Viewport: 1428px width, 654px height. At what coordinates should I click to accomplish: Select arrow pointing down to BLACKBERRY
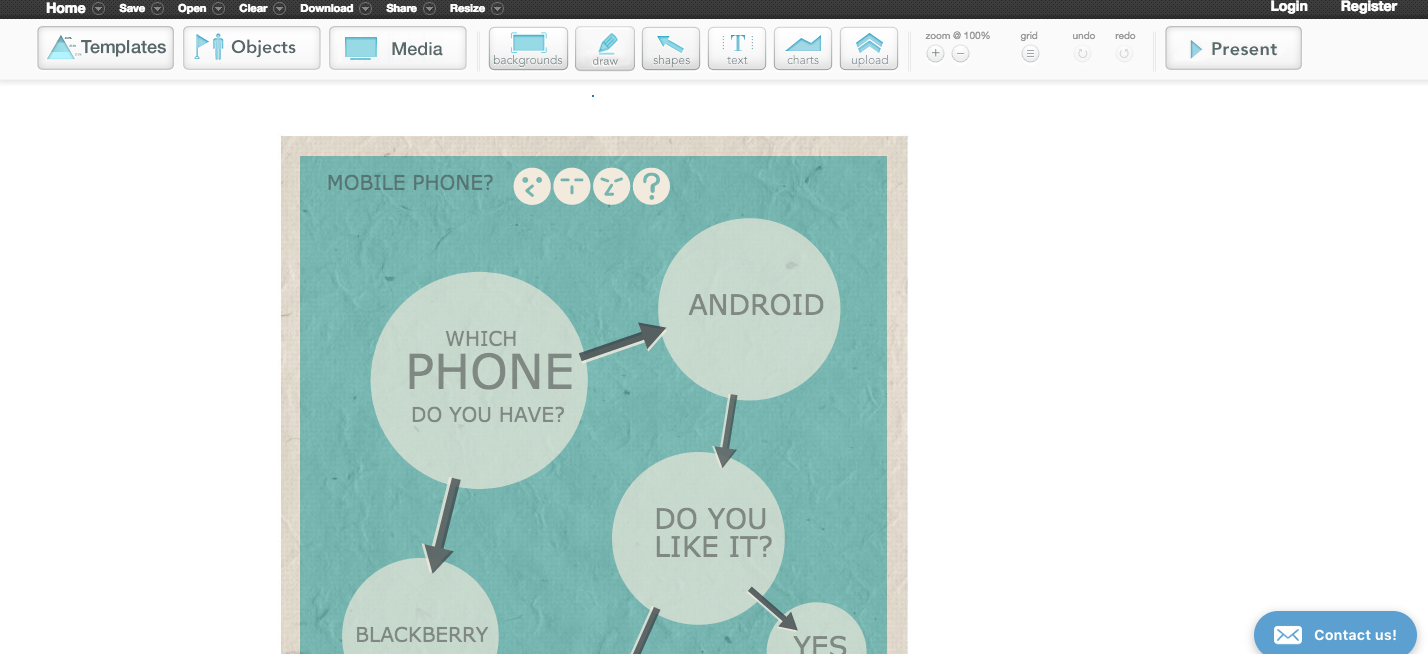[441, 525]
